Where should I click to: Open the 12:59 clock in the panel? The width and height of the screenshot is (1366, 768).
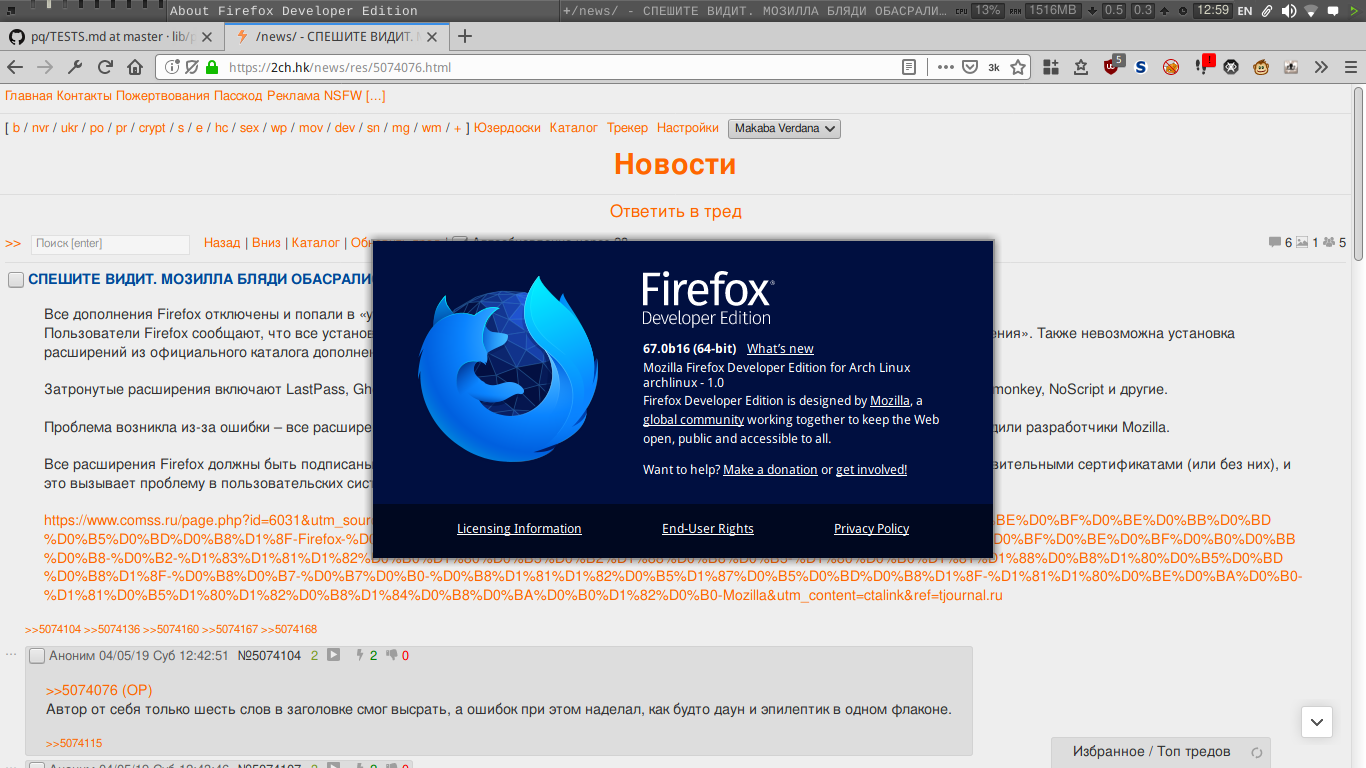pyautogui.click(x=1212, y=11)
